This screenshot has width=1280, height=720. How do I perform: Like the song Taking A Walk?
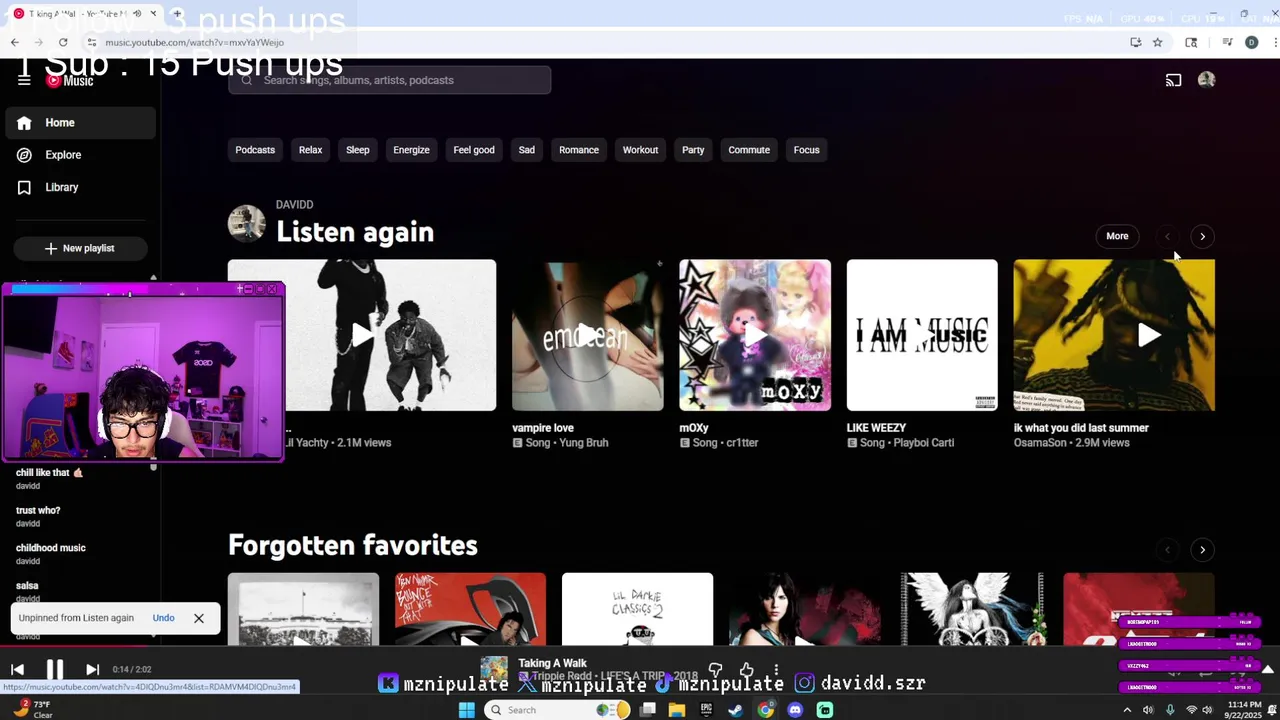tap(746, 669)
